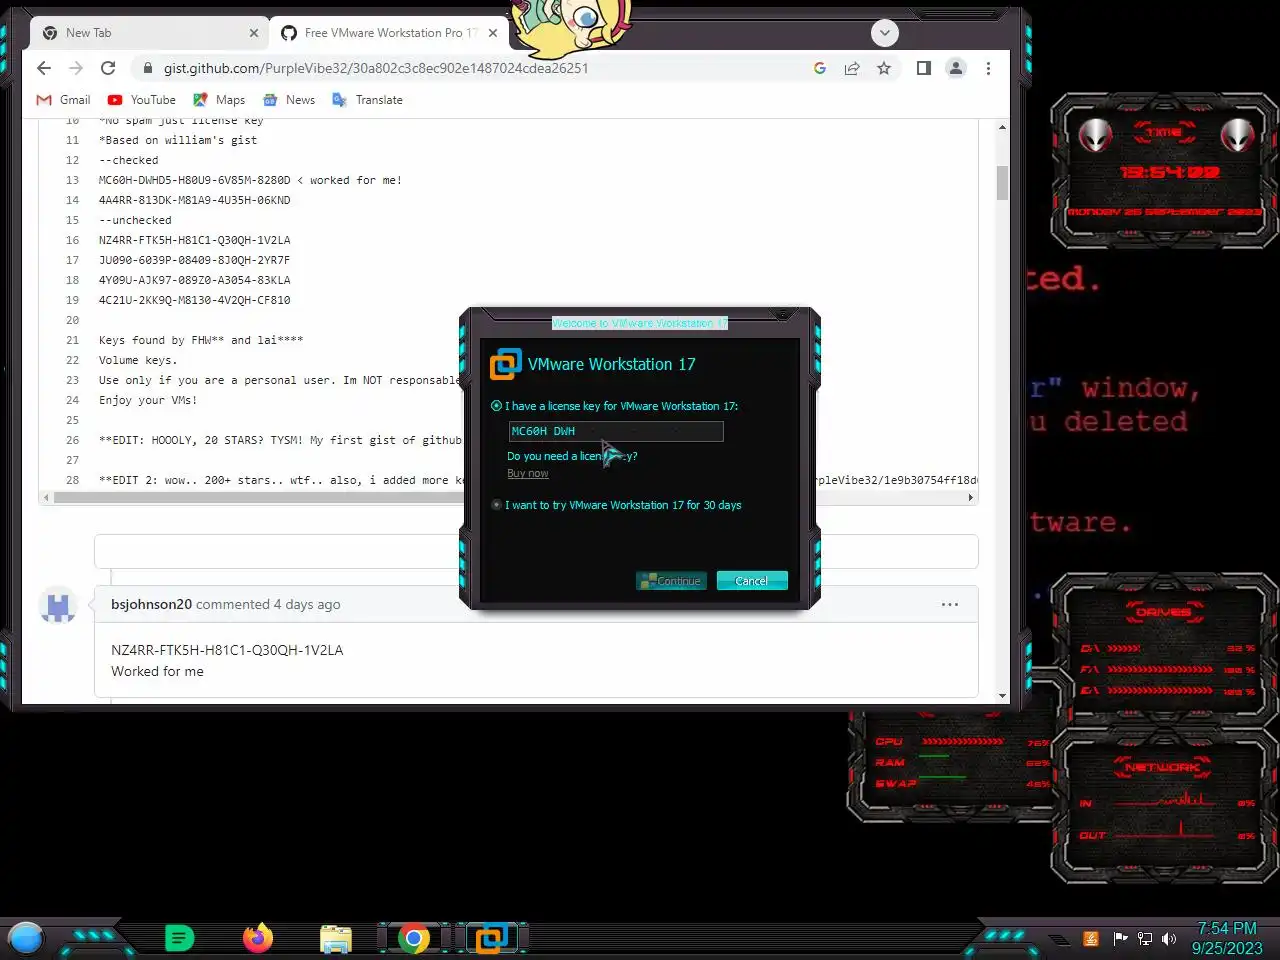
Task: Click the orange Java tray icon
Action: click(1091, 938)
